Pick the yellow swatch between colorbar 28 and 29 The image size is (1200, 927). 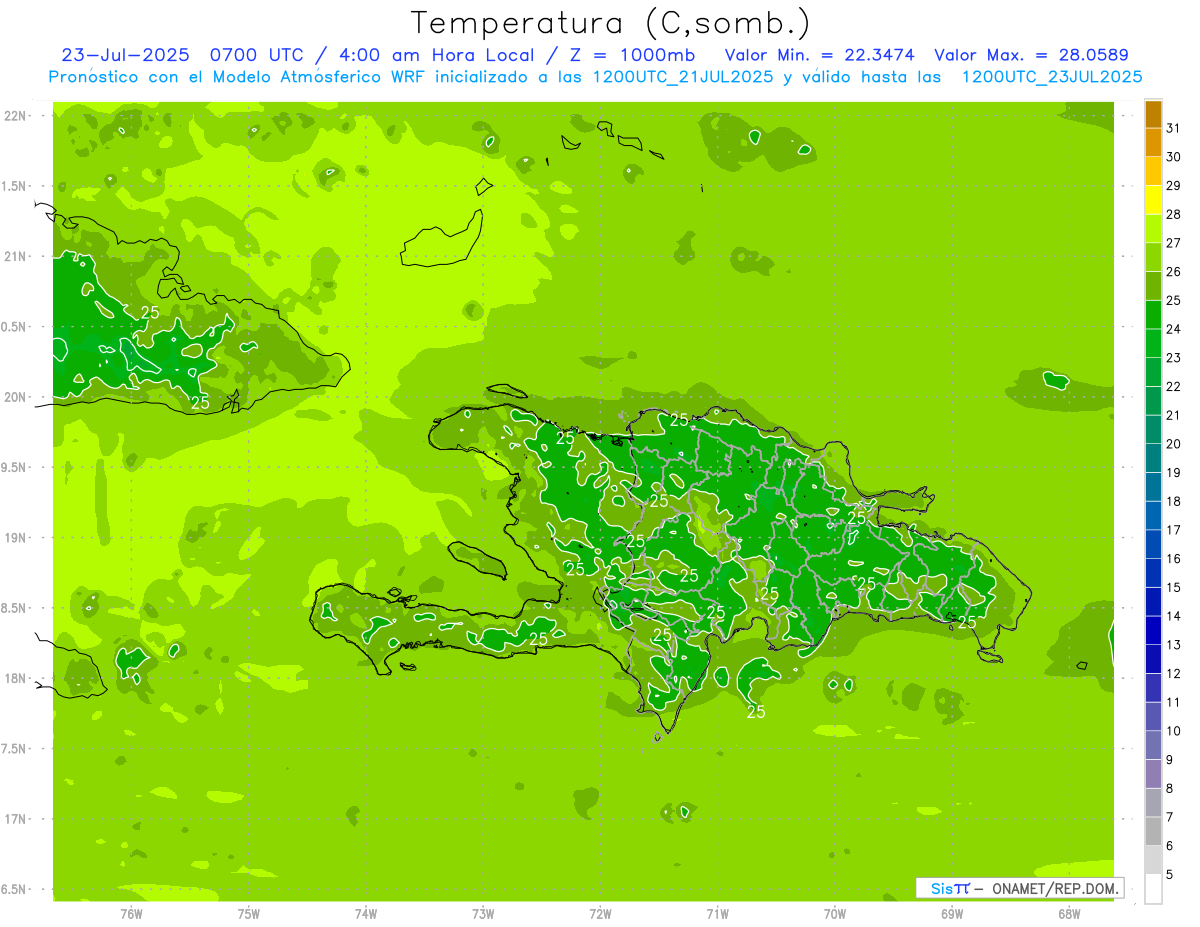(1153, 200)
